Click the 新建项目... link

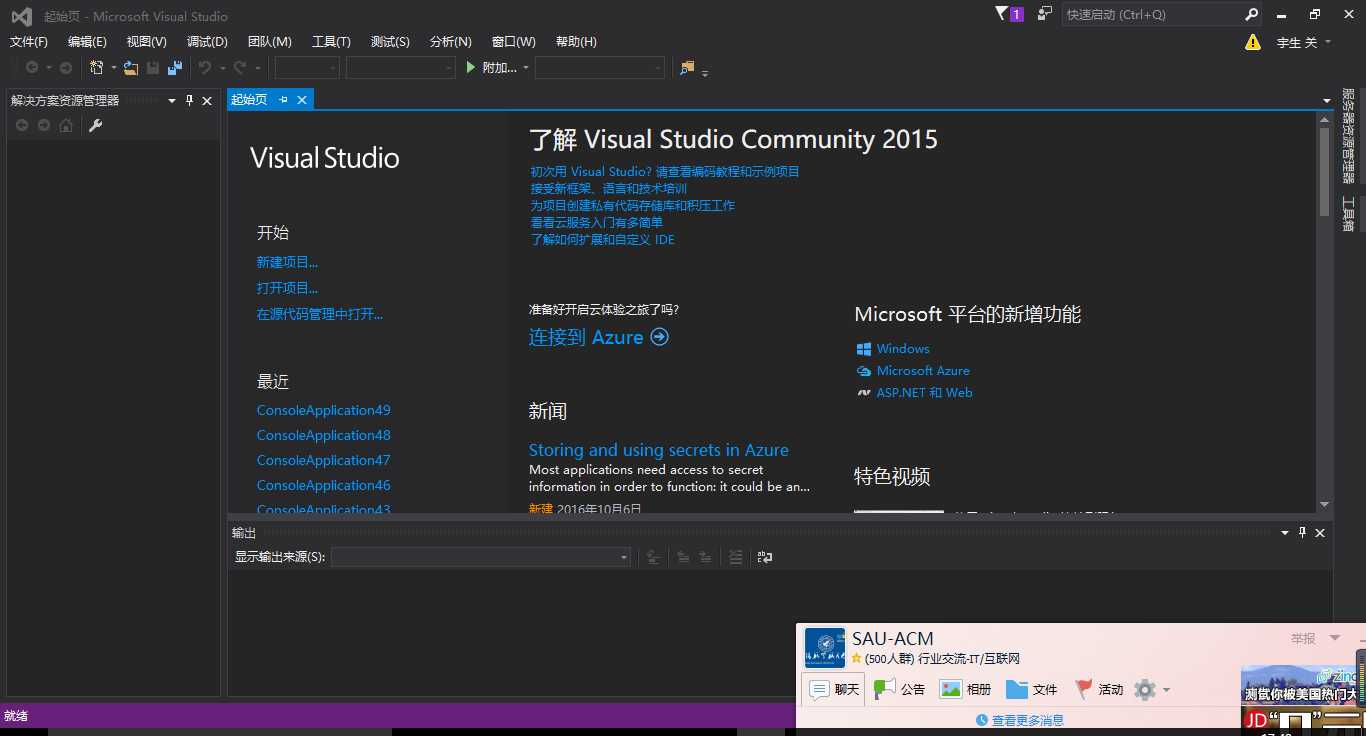point(287,262)
